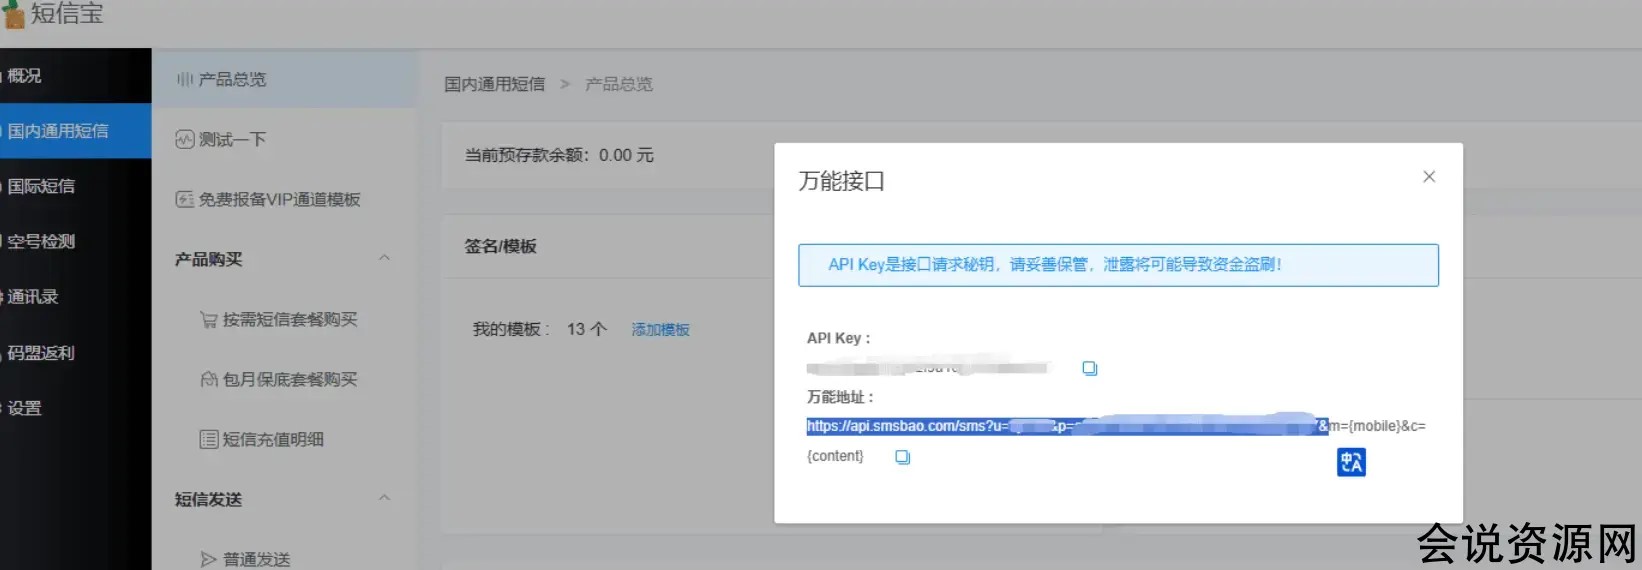Click the icon beside 包月保底套餐购买
The height and width of the screenshot is (570, 1642).
point(209,380)
